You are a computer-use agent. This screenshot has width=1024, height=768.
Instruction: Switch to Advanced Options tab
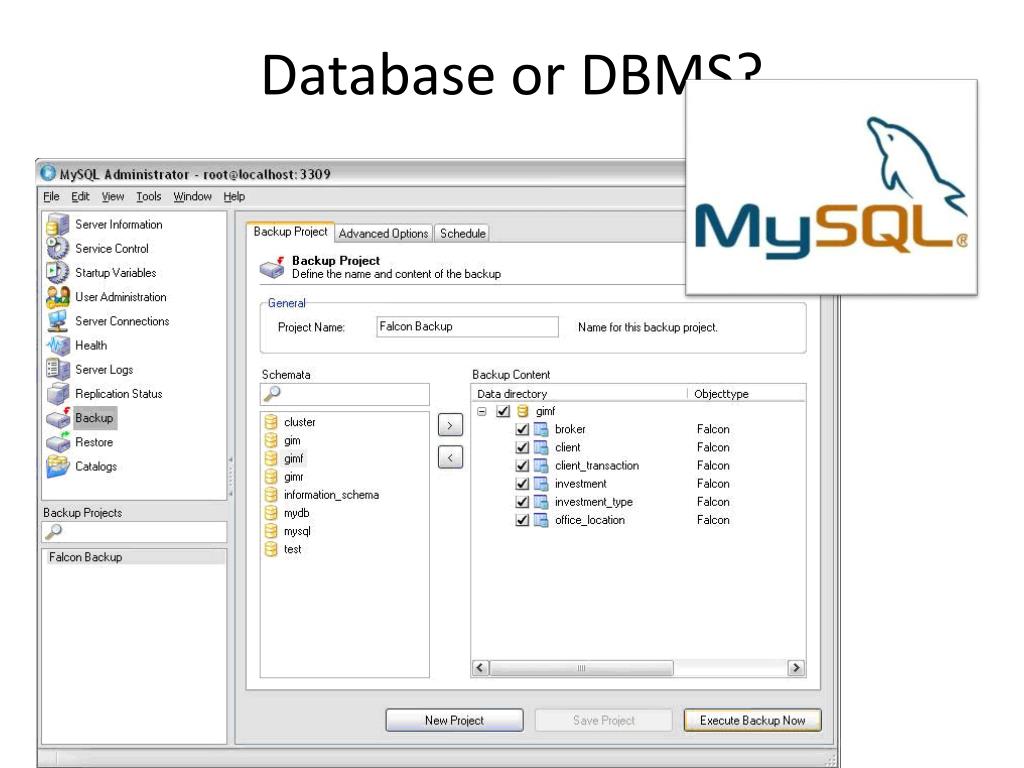(383, 233)
